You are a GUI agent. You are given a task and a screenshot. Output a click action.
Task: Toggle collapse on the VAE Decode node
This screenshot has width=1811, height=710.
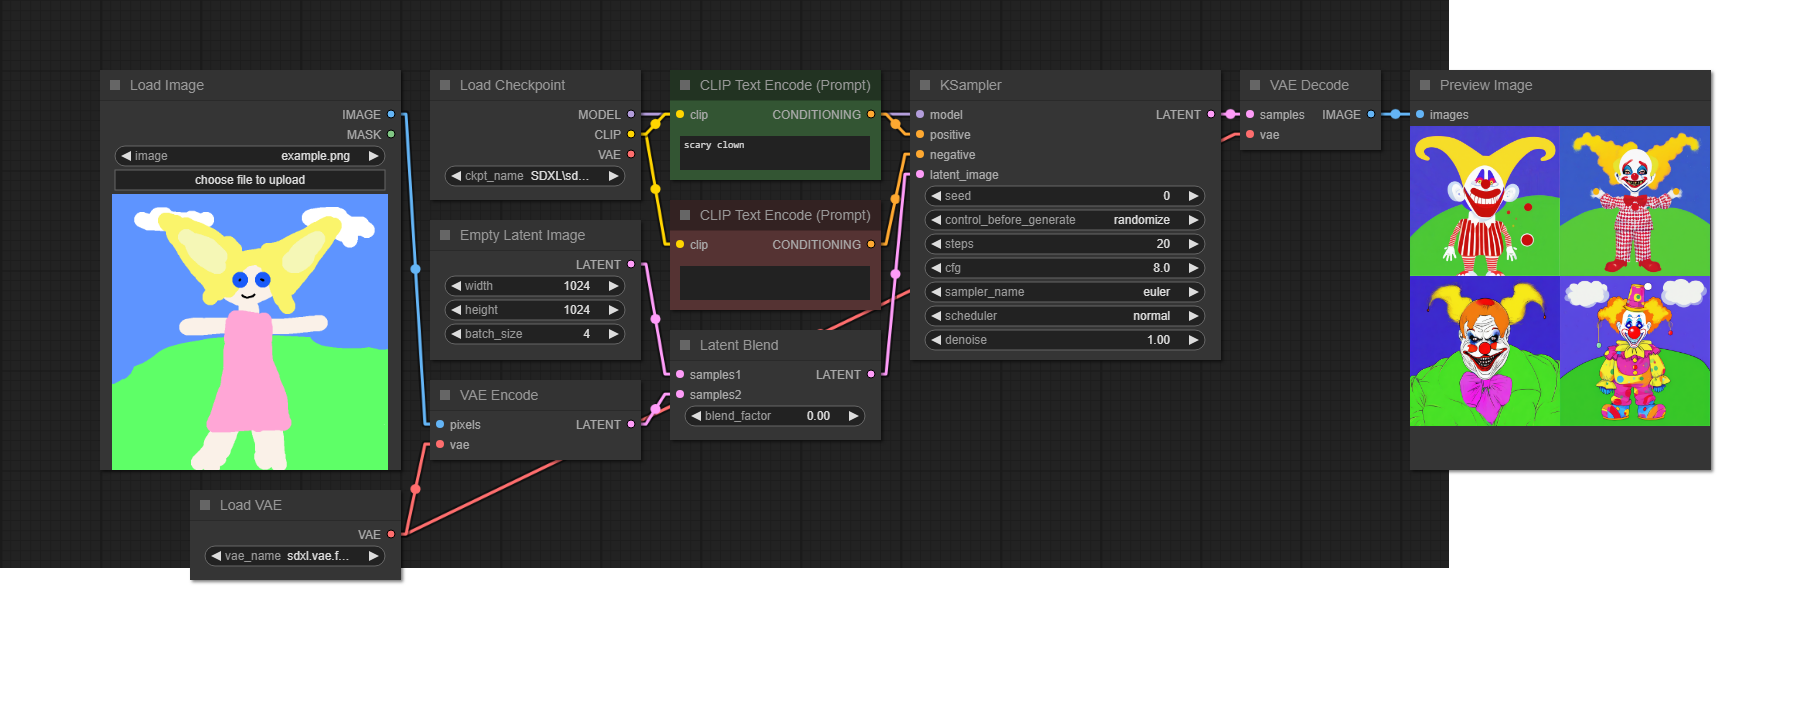[x=1255, y=86]
